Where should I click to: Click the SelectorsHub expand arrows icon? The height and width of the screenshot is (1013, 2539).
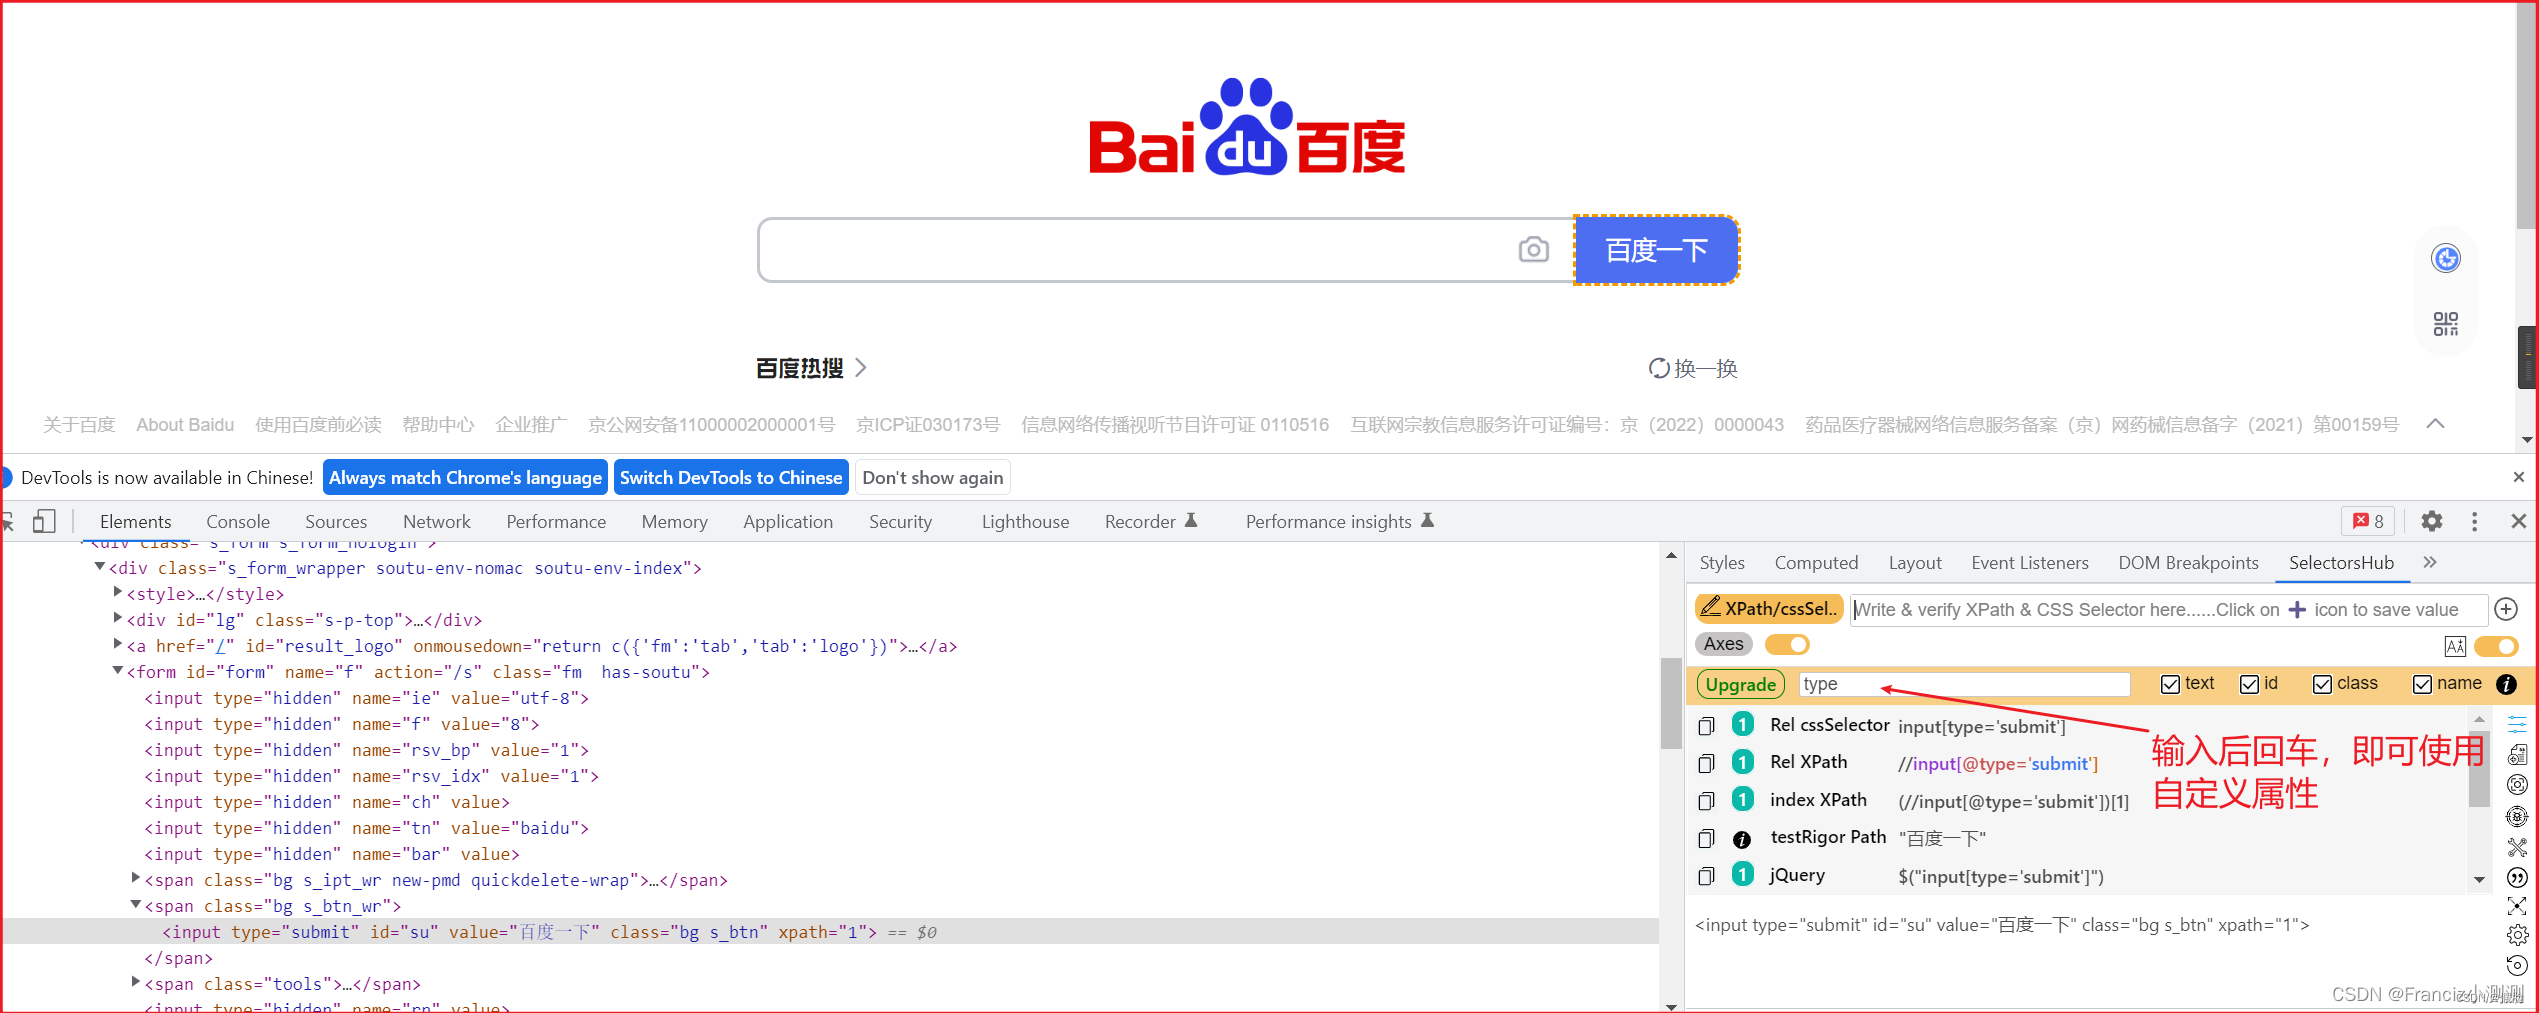[x=2517, y=906]
